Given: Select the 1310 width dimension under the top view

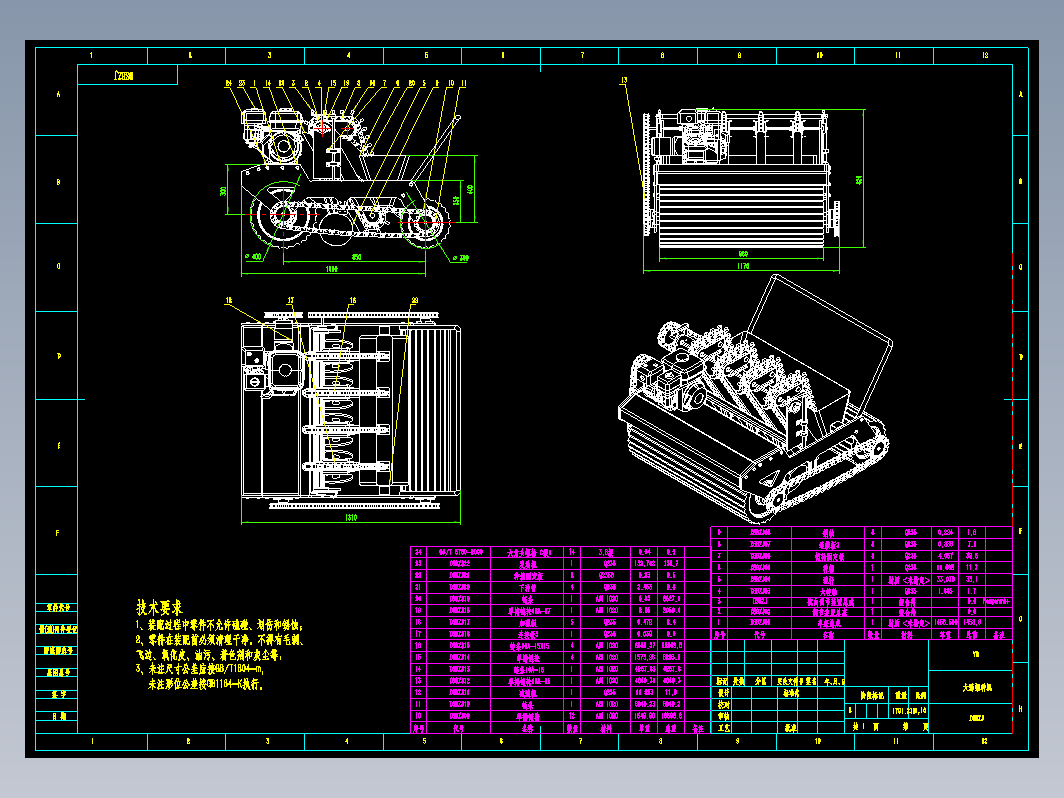Looking at the screenshot, I should click(x=351, y=518).
